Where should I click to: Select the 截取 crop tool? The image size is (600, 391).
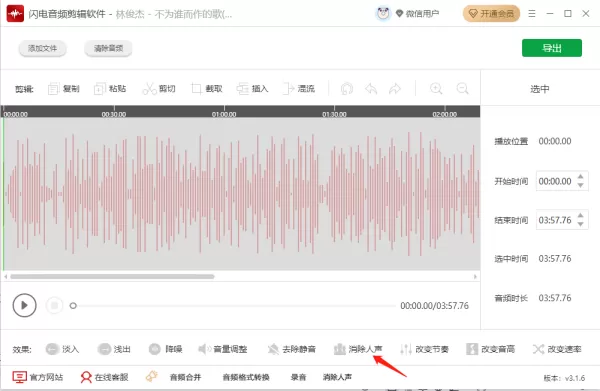[207, 89]
